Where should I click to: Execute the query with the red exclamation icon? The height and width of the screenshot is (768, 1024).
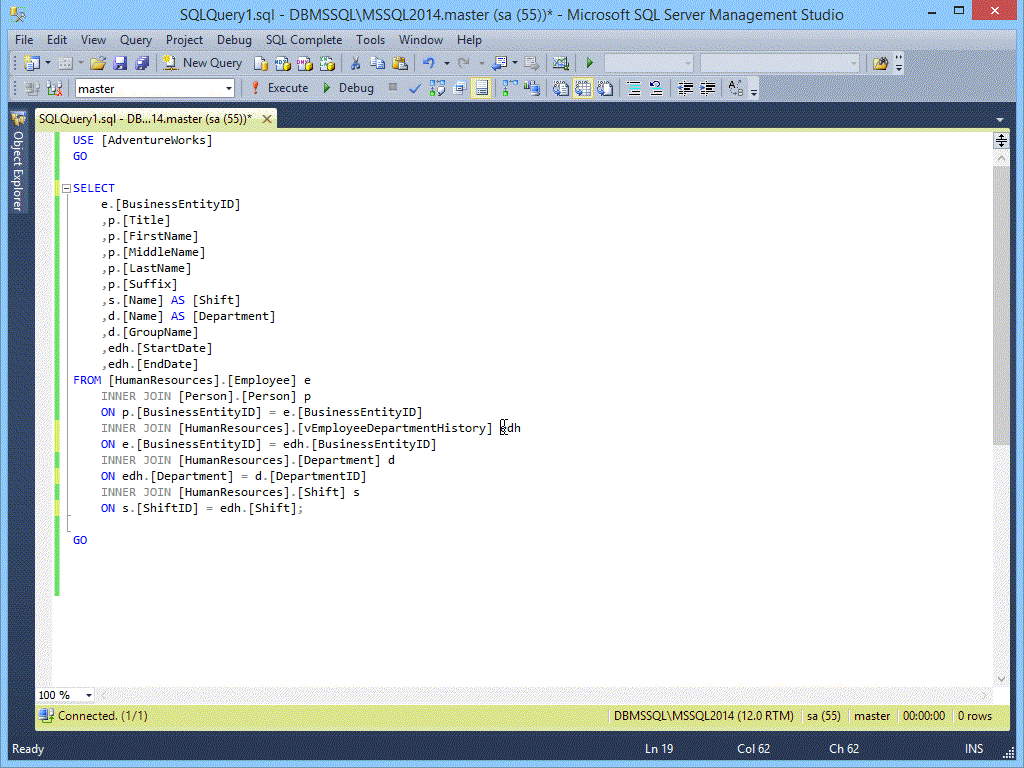pos(285,88)
